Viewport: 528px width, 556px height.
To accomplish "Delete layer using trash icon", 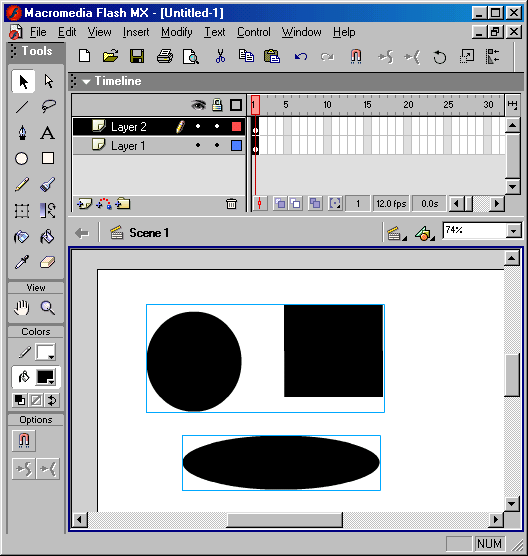I will coord(231,204).
